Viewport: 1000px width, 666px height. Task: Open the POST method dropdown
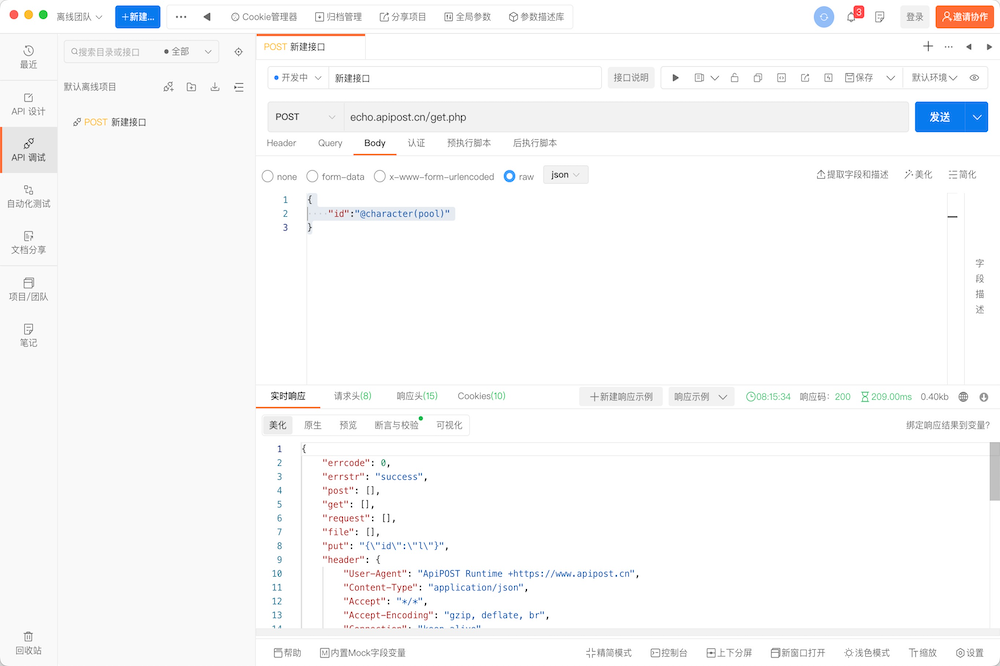(304, 117)
